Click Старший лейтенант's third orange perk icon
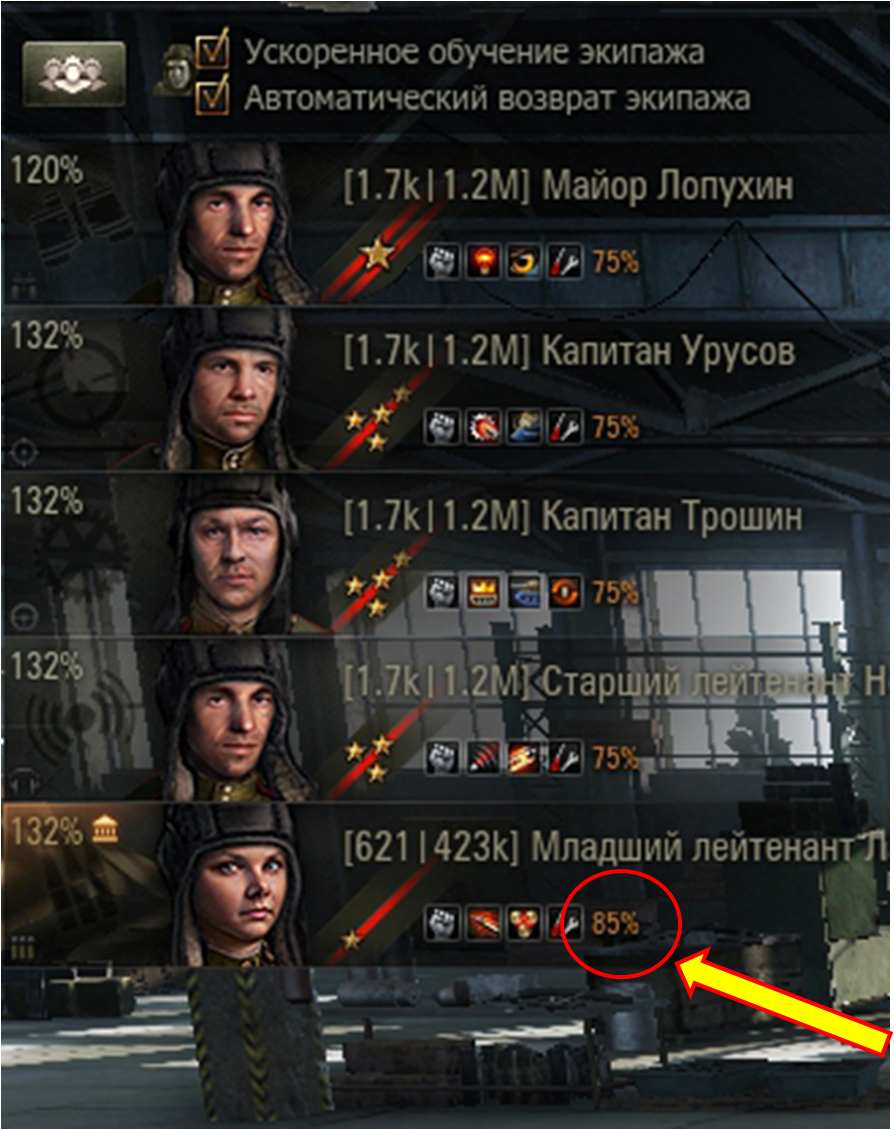 click(524, 757)
